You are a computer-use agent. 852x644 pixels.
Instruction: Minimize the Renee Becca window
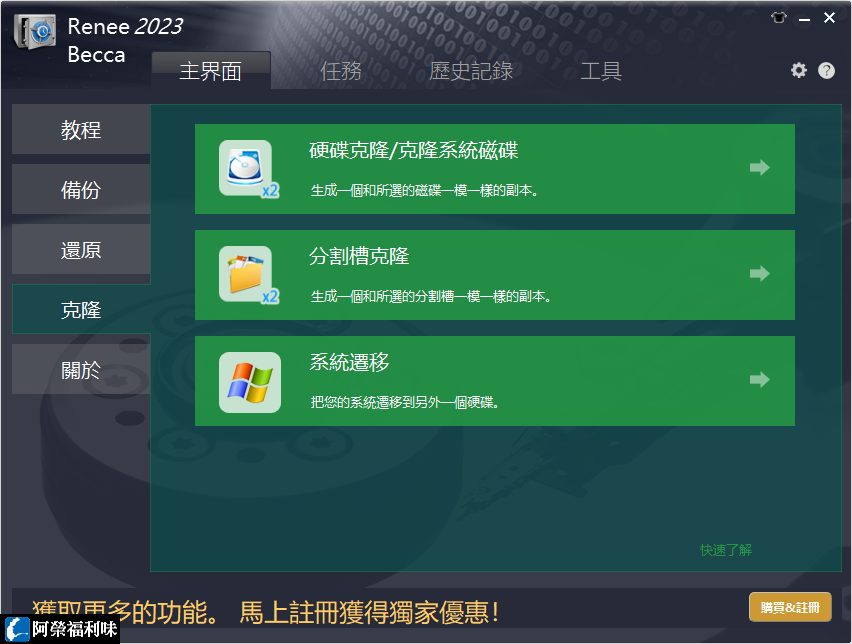pyautogui.click(x=804, y=19)
